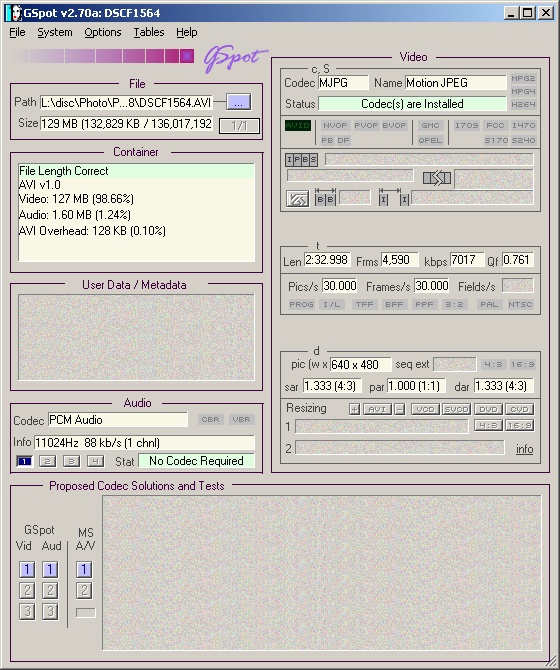The width and height of the screenshot is (560, 670).
Task: Click MS A/V test 2 button
Action: click(84, 591)
